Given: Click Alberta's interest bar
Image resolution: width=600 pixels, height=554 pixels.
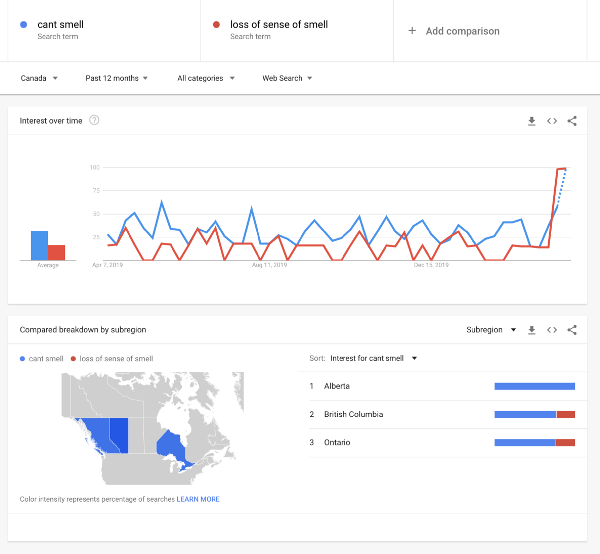Looking at the screenshot, I should tap(535, 386).
